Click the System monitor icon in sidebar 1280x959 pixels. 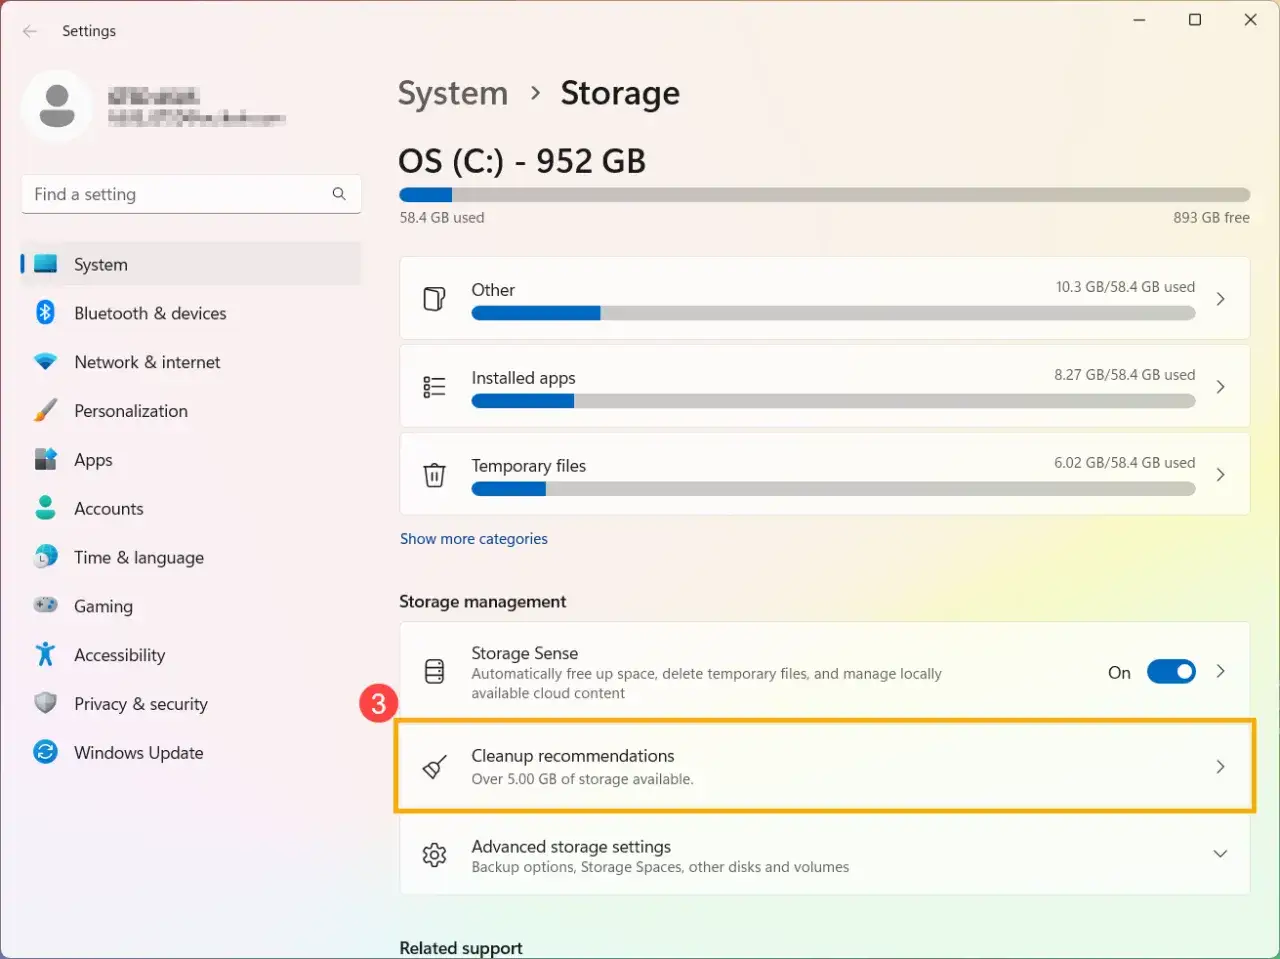pos(46,264)
